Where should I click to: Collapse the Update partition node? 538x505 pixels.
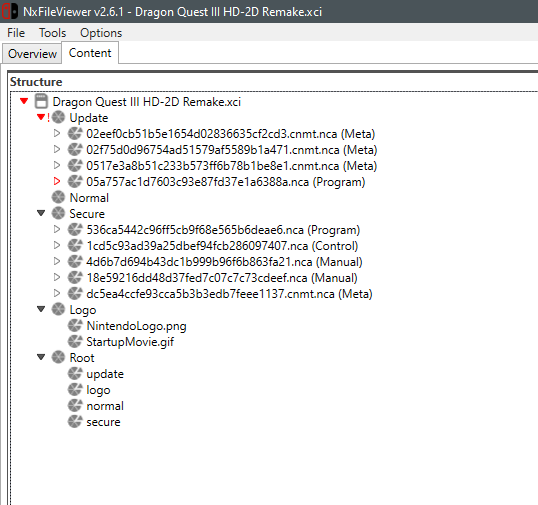tap(41, 117)
